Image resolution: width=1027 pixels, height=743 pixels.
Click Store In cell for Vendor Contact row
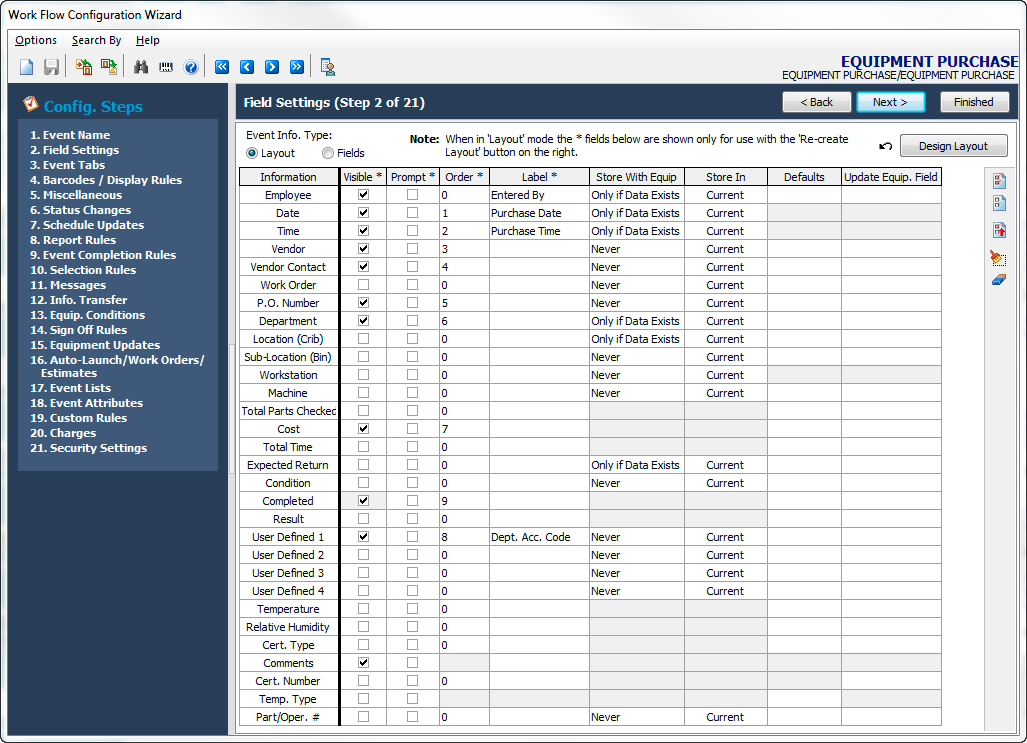(726, 267)
